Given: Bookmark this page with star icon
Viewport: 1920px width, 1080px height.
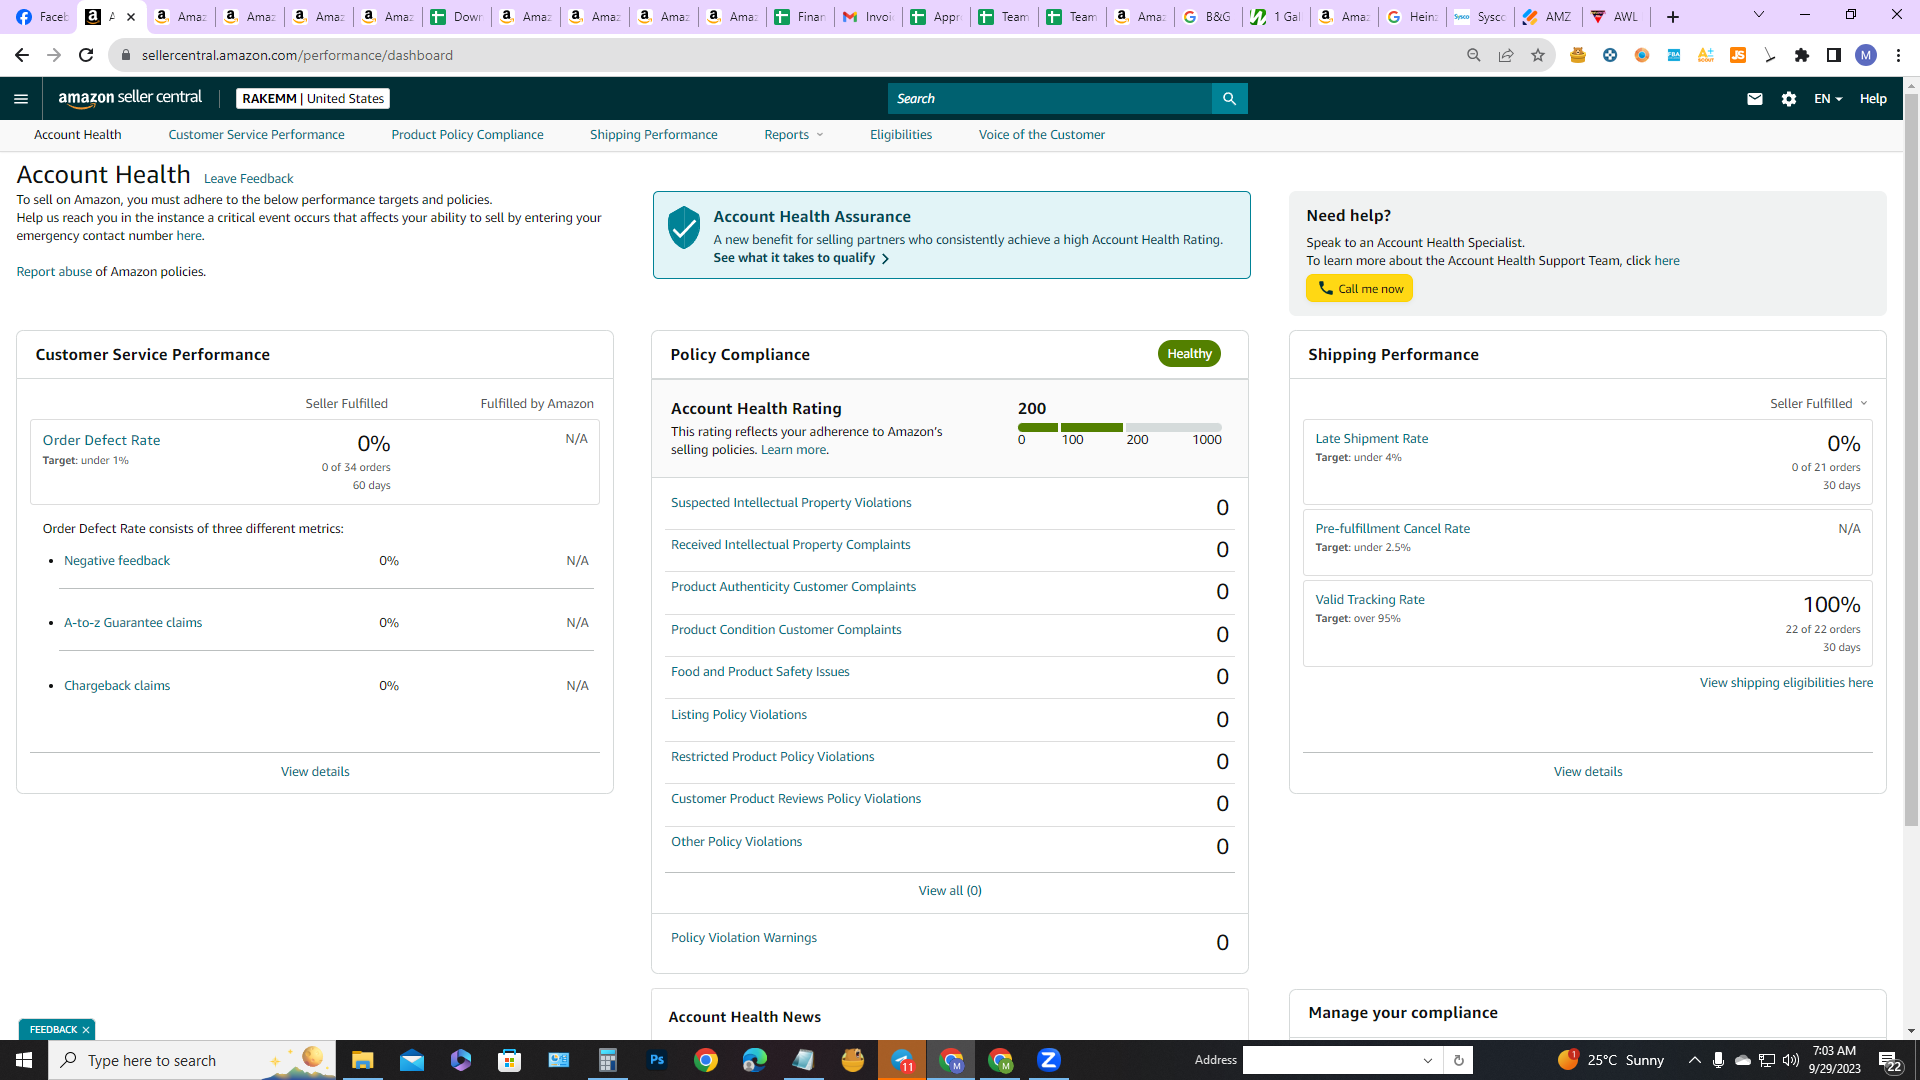Looking at the screenshot, I should [1538, 55].
